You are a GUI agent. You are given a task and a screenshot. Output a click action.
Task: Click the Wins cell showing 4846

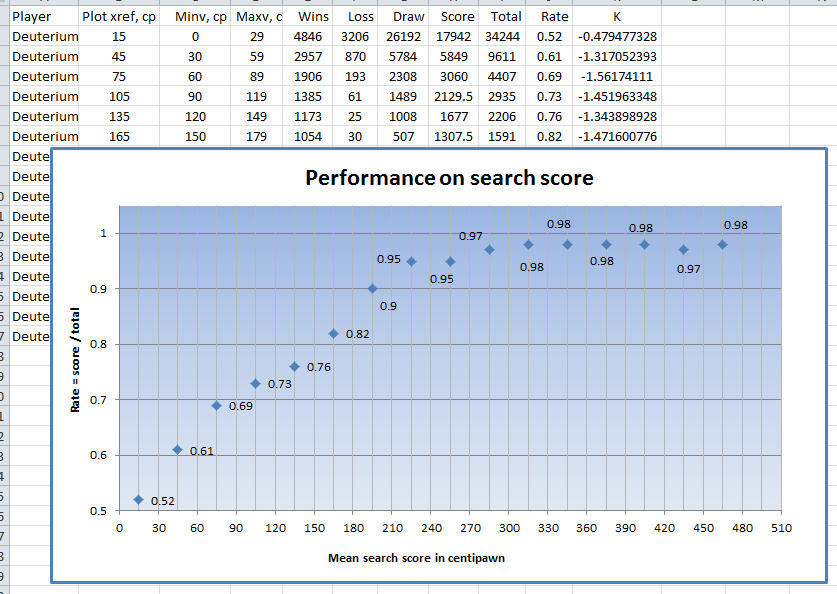[x=313, y=37]
